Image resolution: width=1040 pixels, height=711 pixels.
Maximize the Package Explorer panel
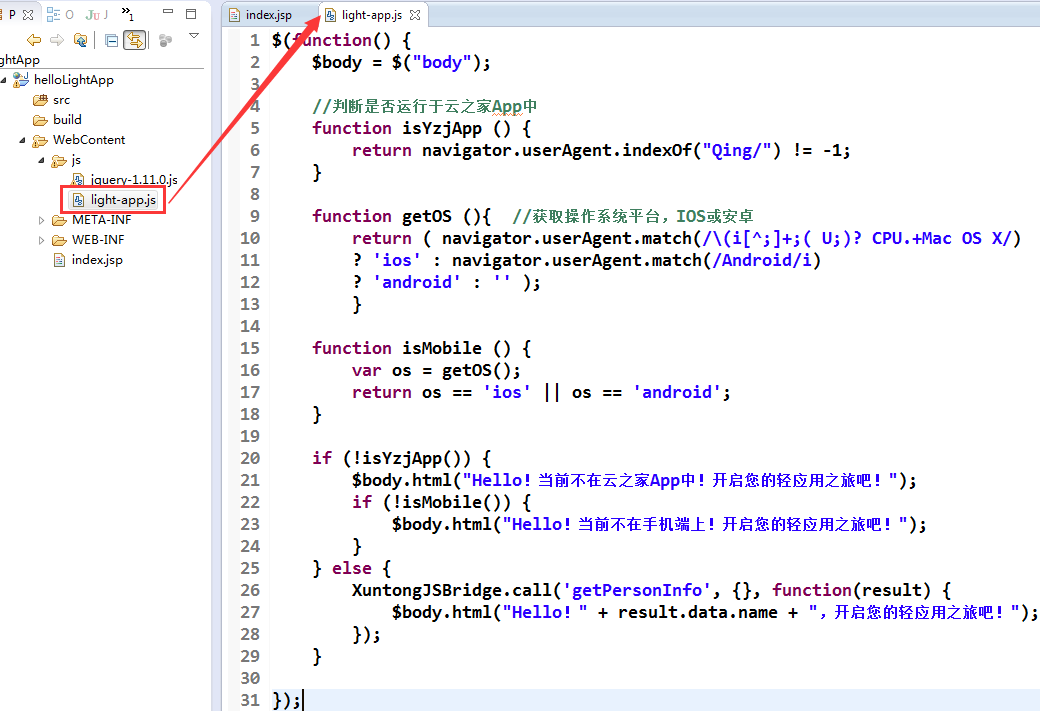point(190,14)
